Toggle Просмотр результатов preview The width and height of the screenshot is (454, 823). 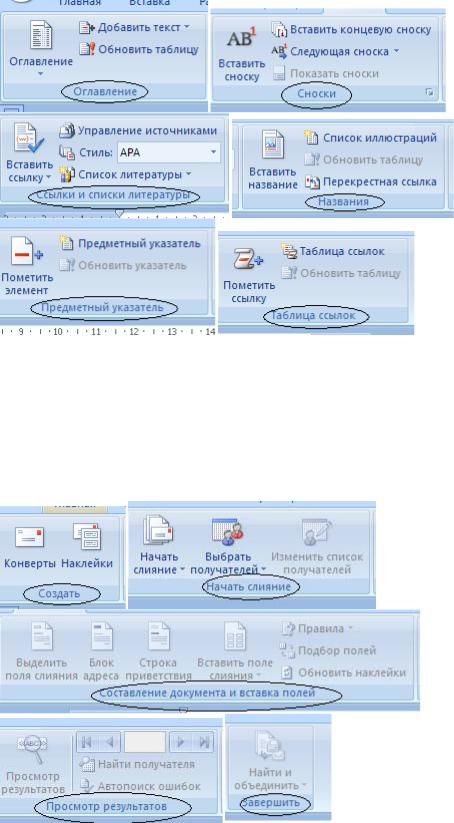(x=33, y=766)
